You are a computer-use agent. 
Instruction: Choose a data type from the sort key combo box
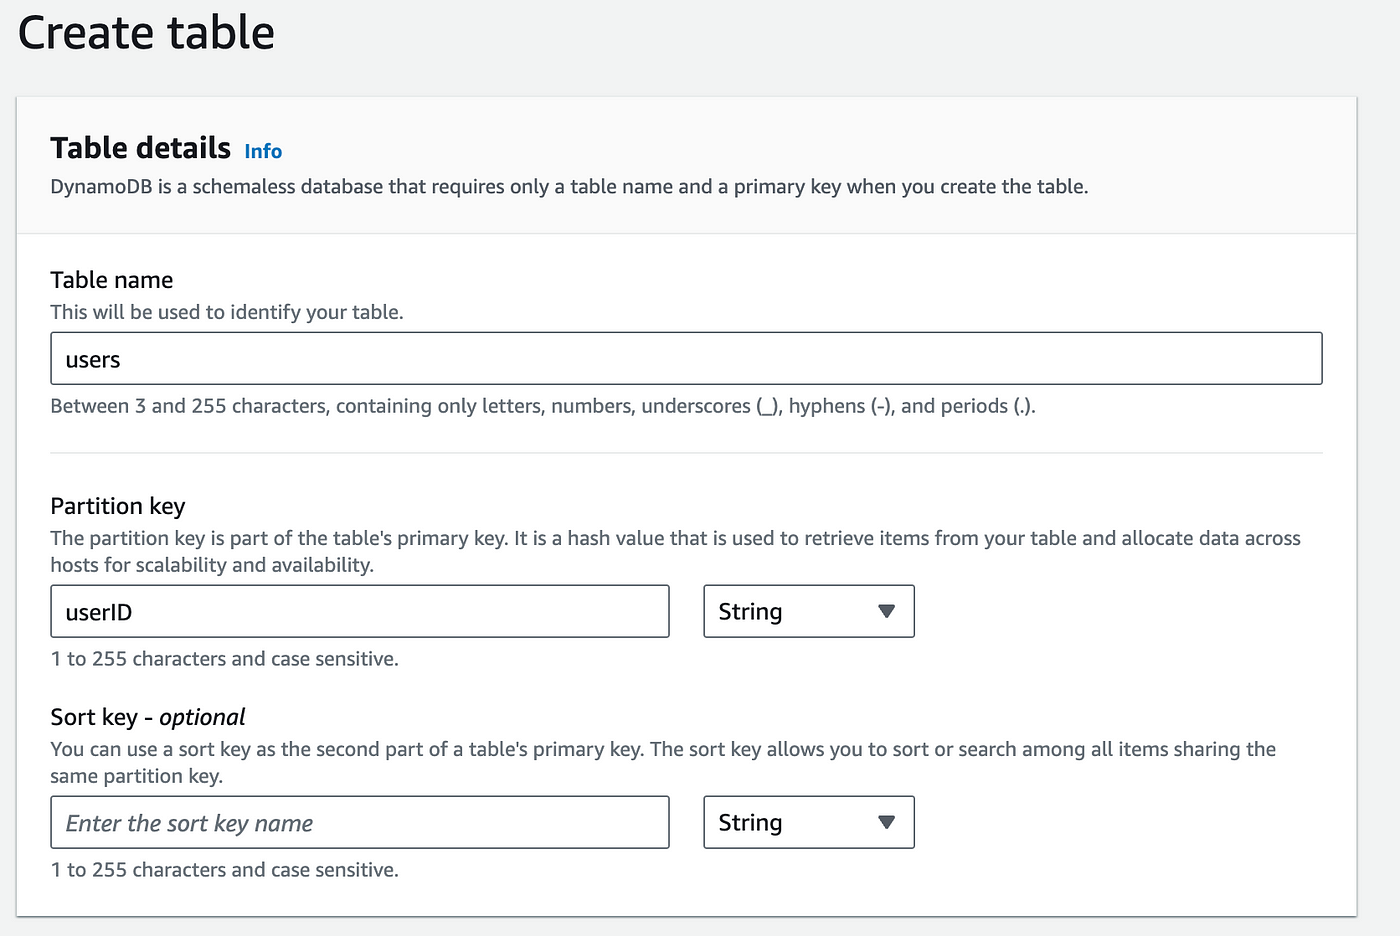pyautogui.click(x=808, y=822)
